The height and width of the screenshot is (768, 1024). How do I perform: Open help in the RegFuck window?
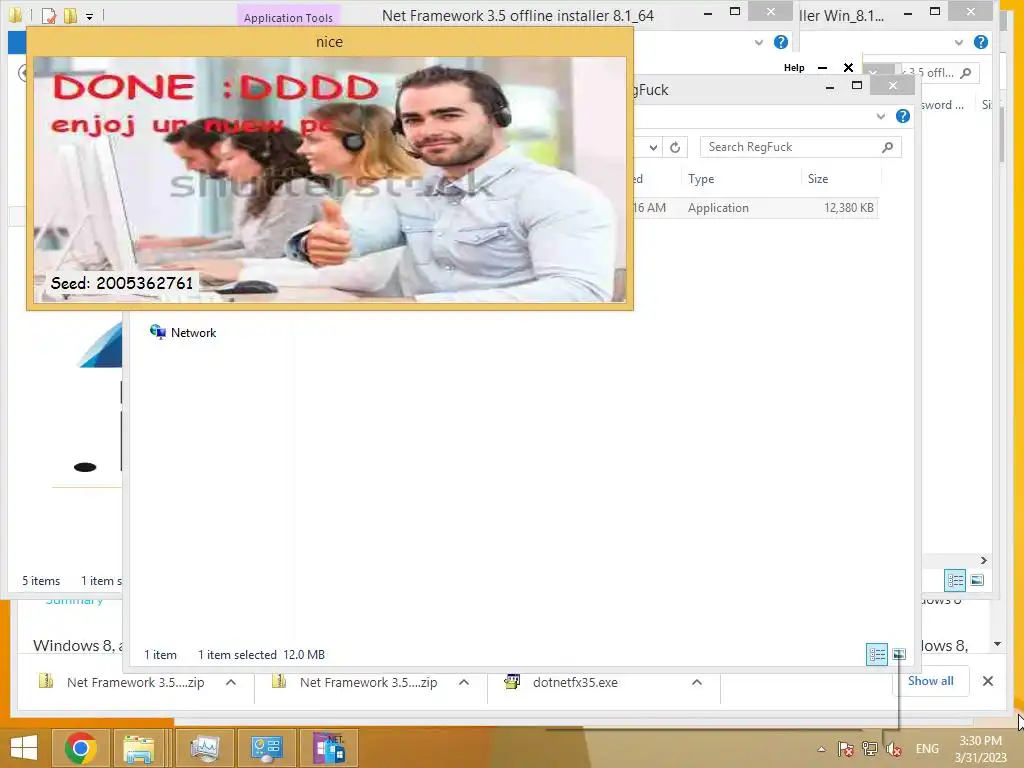(x=903, y=116)
